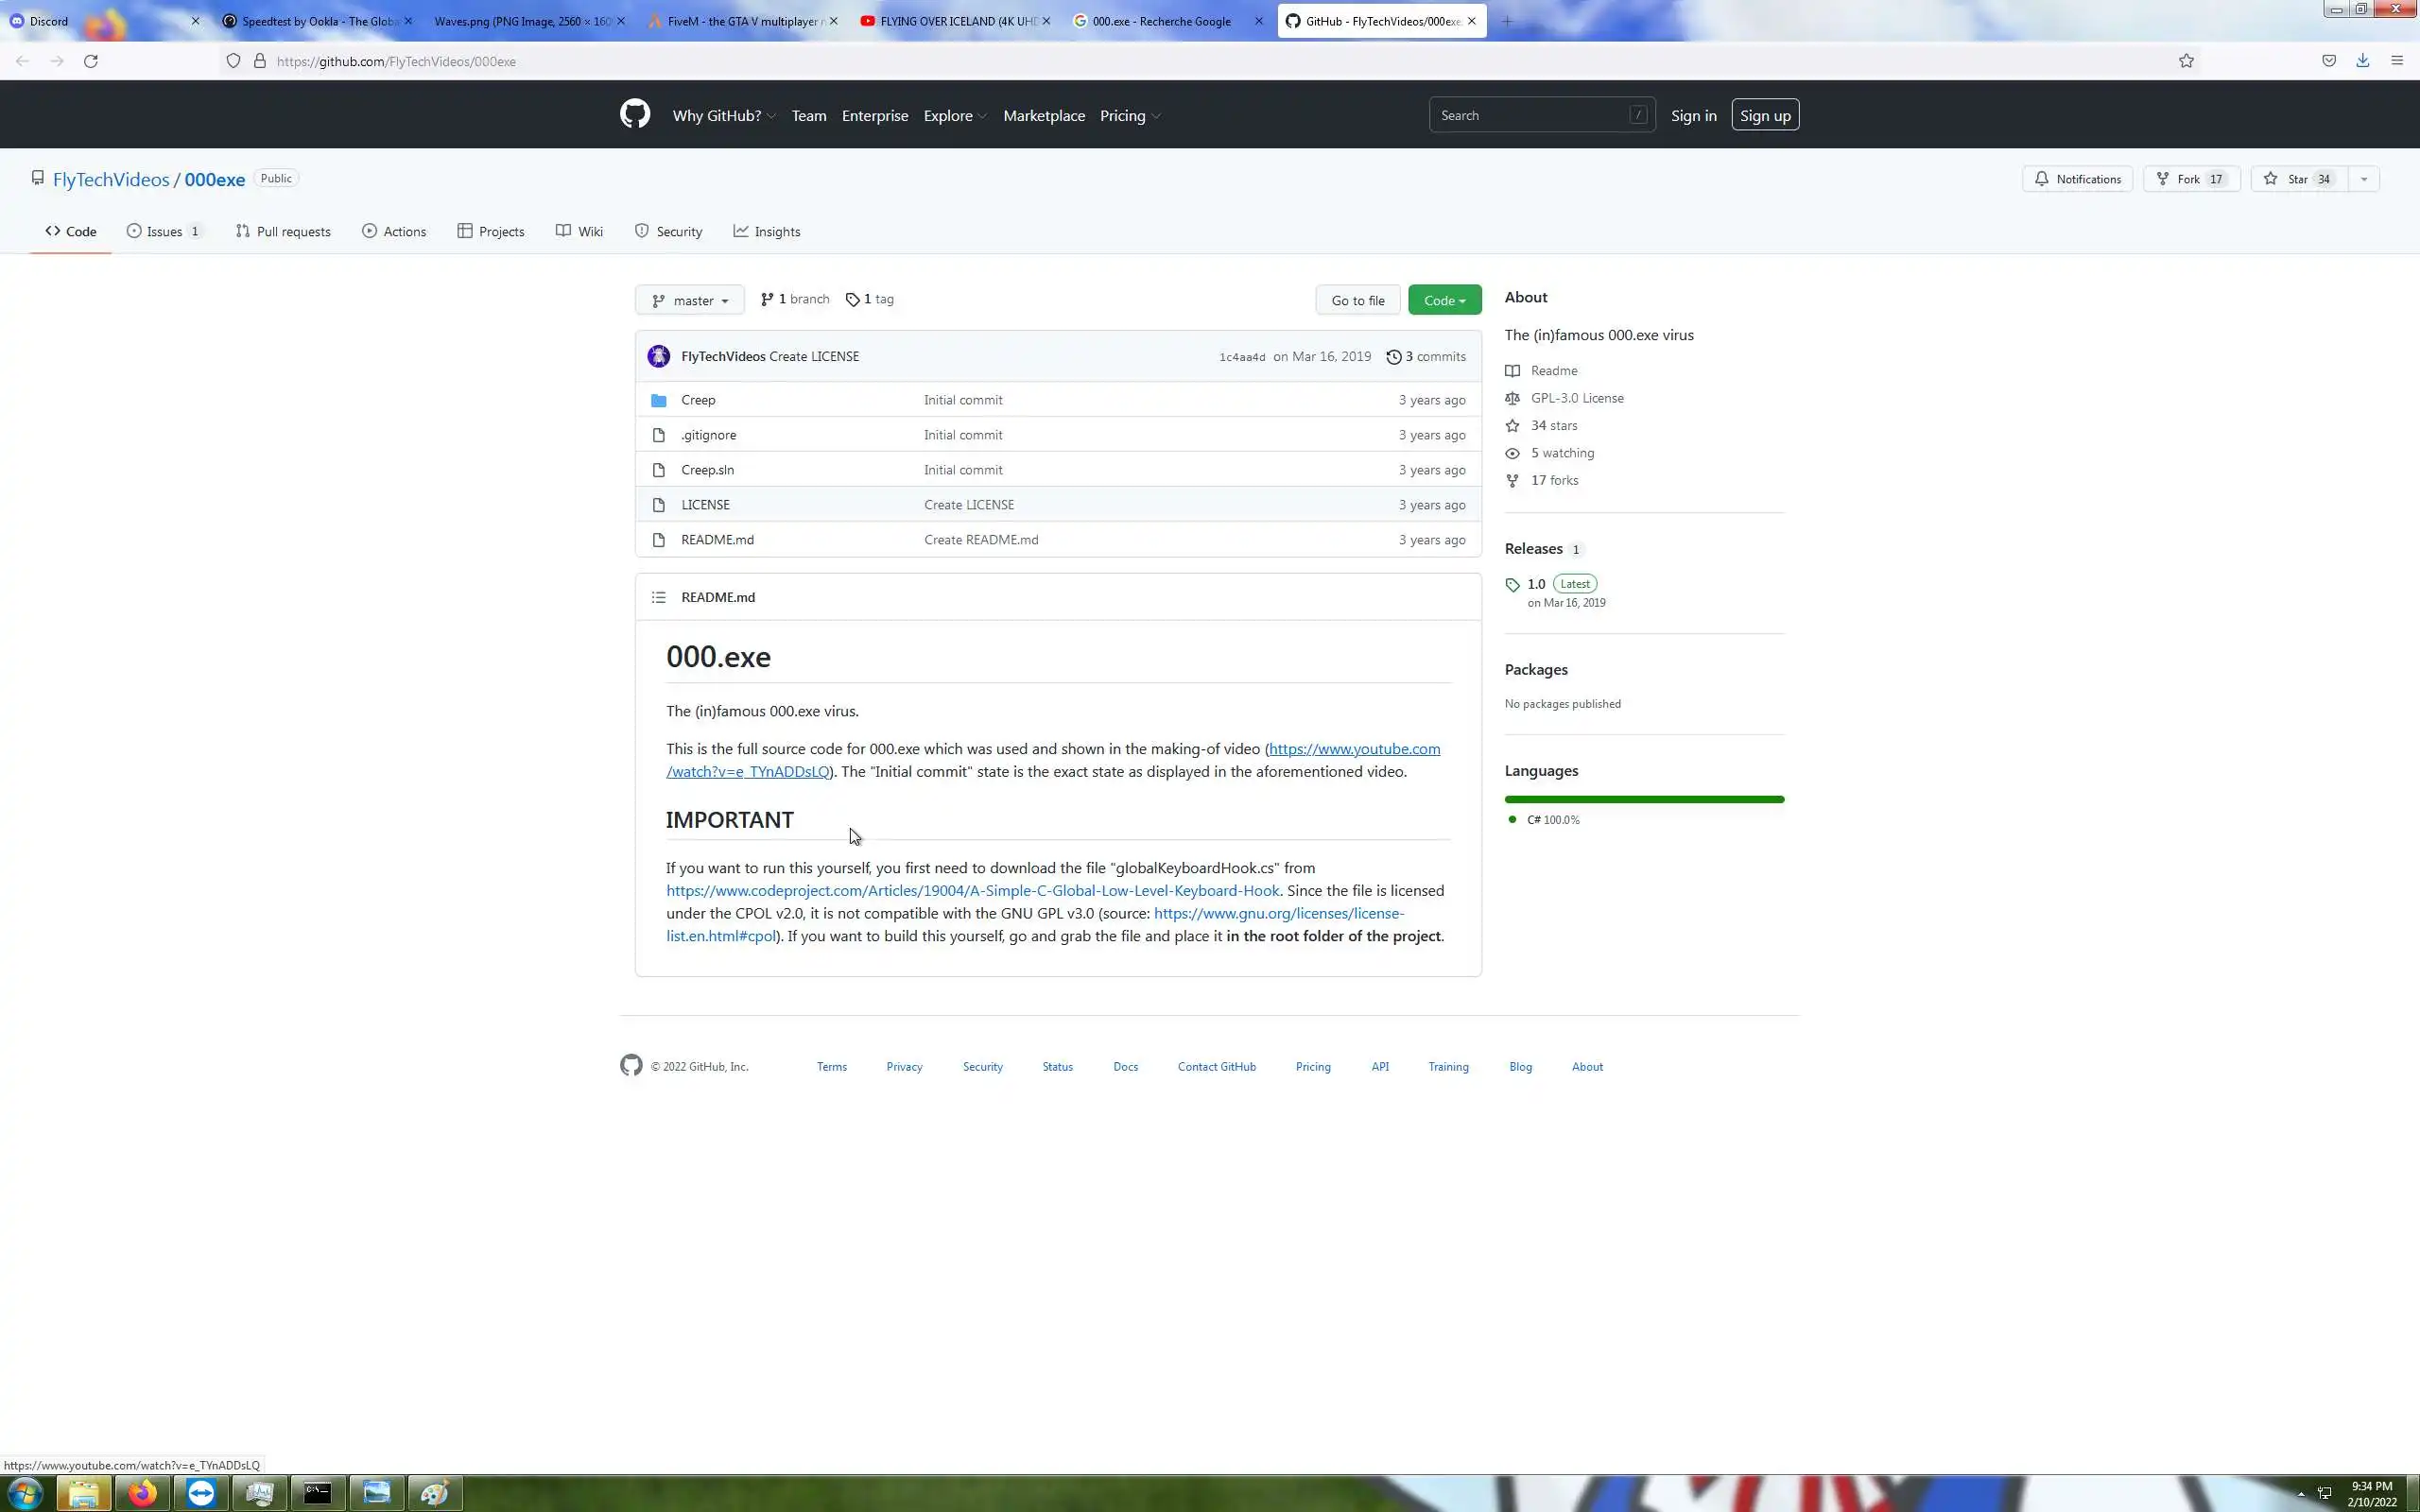Click the README table of contents icon

(x=658, y=597)
